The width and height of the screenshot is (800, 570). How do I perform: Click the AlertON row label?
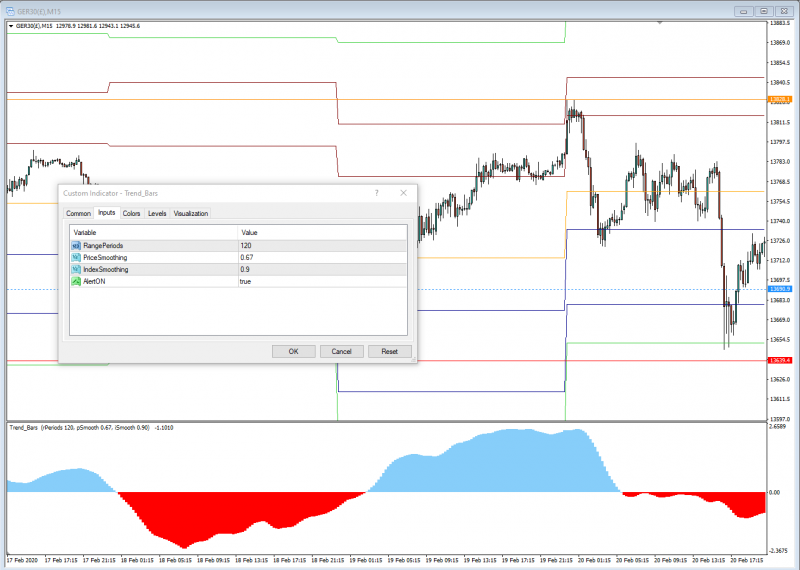click(94, 281)
